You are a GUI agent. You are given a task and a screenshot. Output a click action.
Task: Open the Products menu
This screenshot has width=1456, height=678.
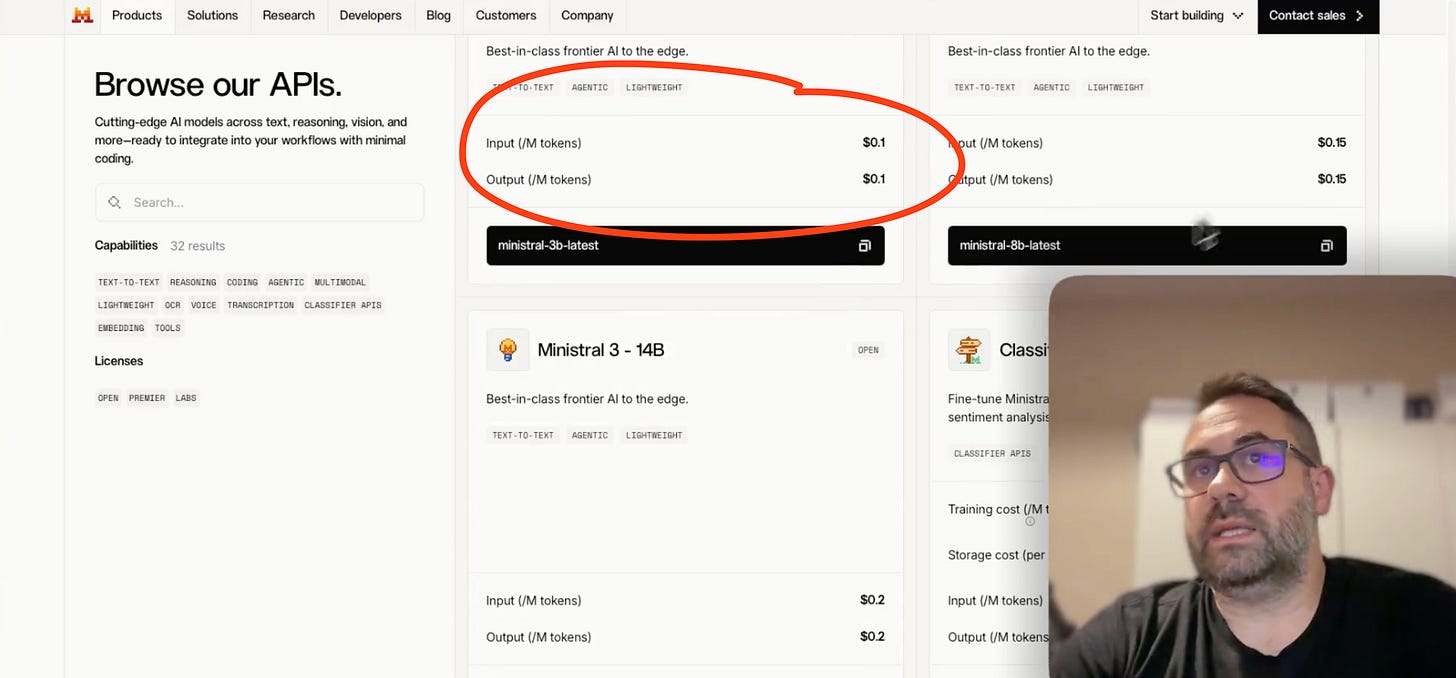click(x=137, y=15)
